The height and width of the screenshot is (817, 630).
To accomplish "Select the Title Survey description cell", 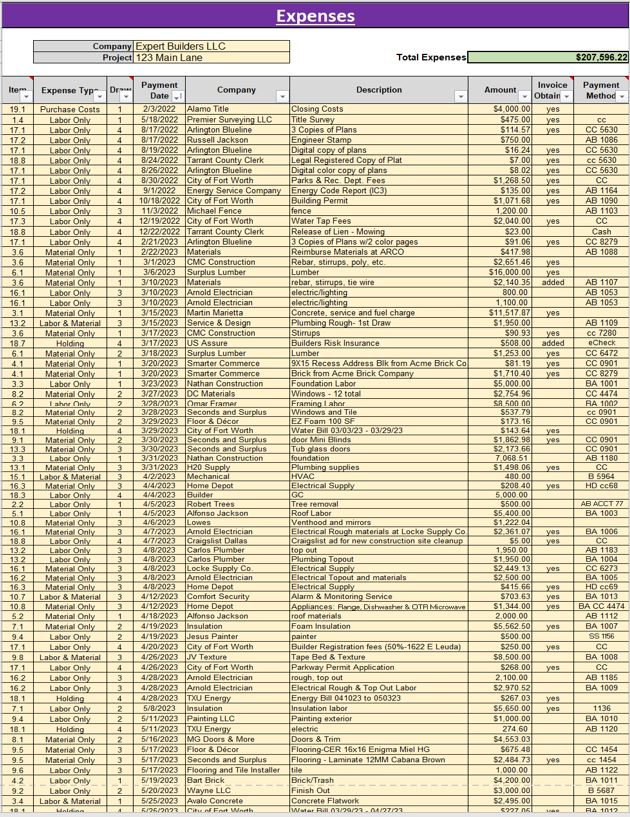I will click(379, 119).
